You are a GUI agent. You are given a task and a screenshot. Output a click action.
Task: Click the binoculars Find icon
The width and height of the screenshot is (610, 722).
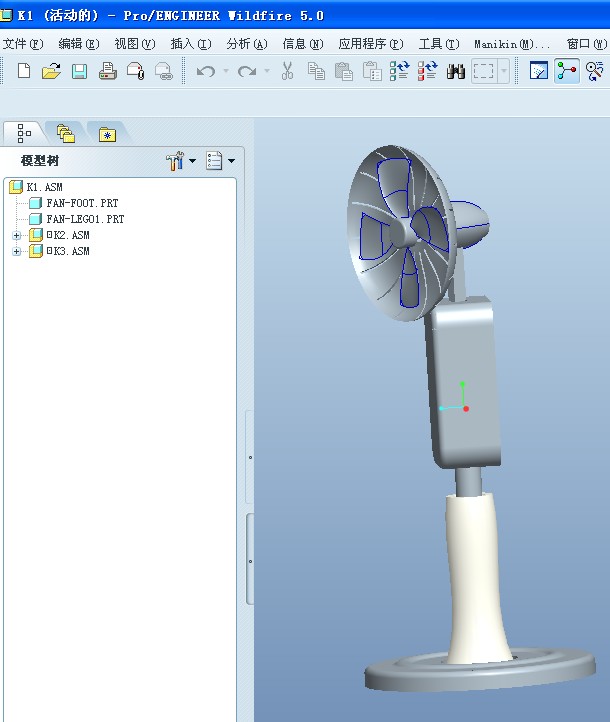coord(455,71)
